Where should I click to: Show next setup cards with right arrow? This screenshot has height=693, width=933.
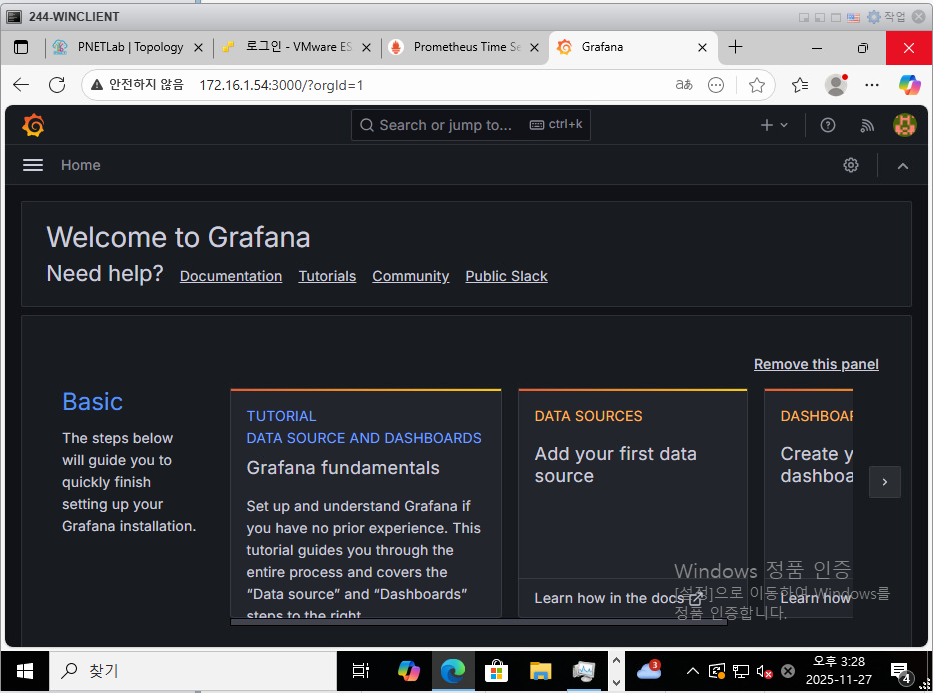tap(885, 482)
